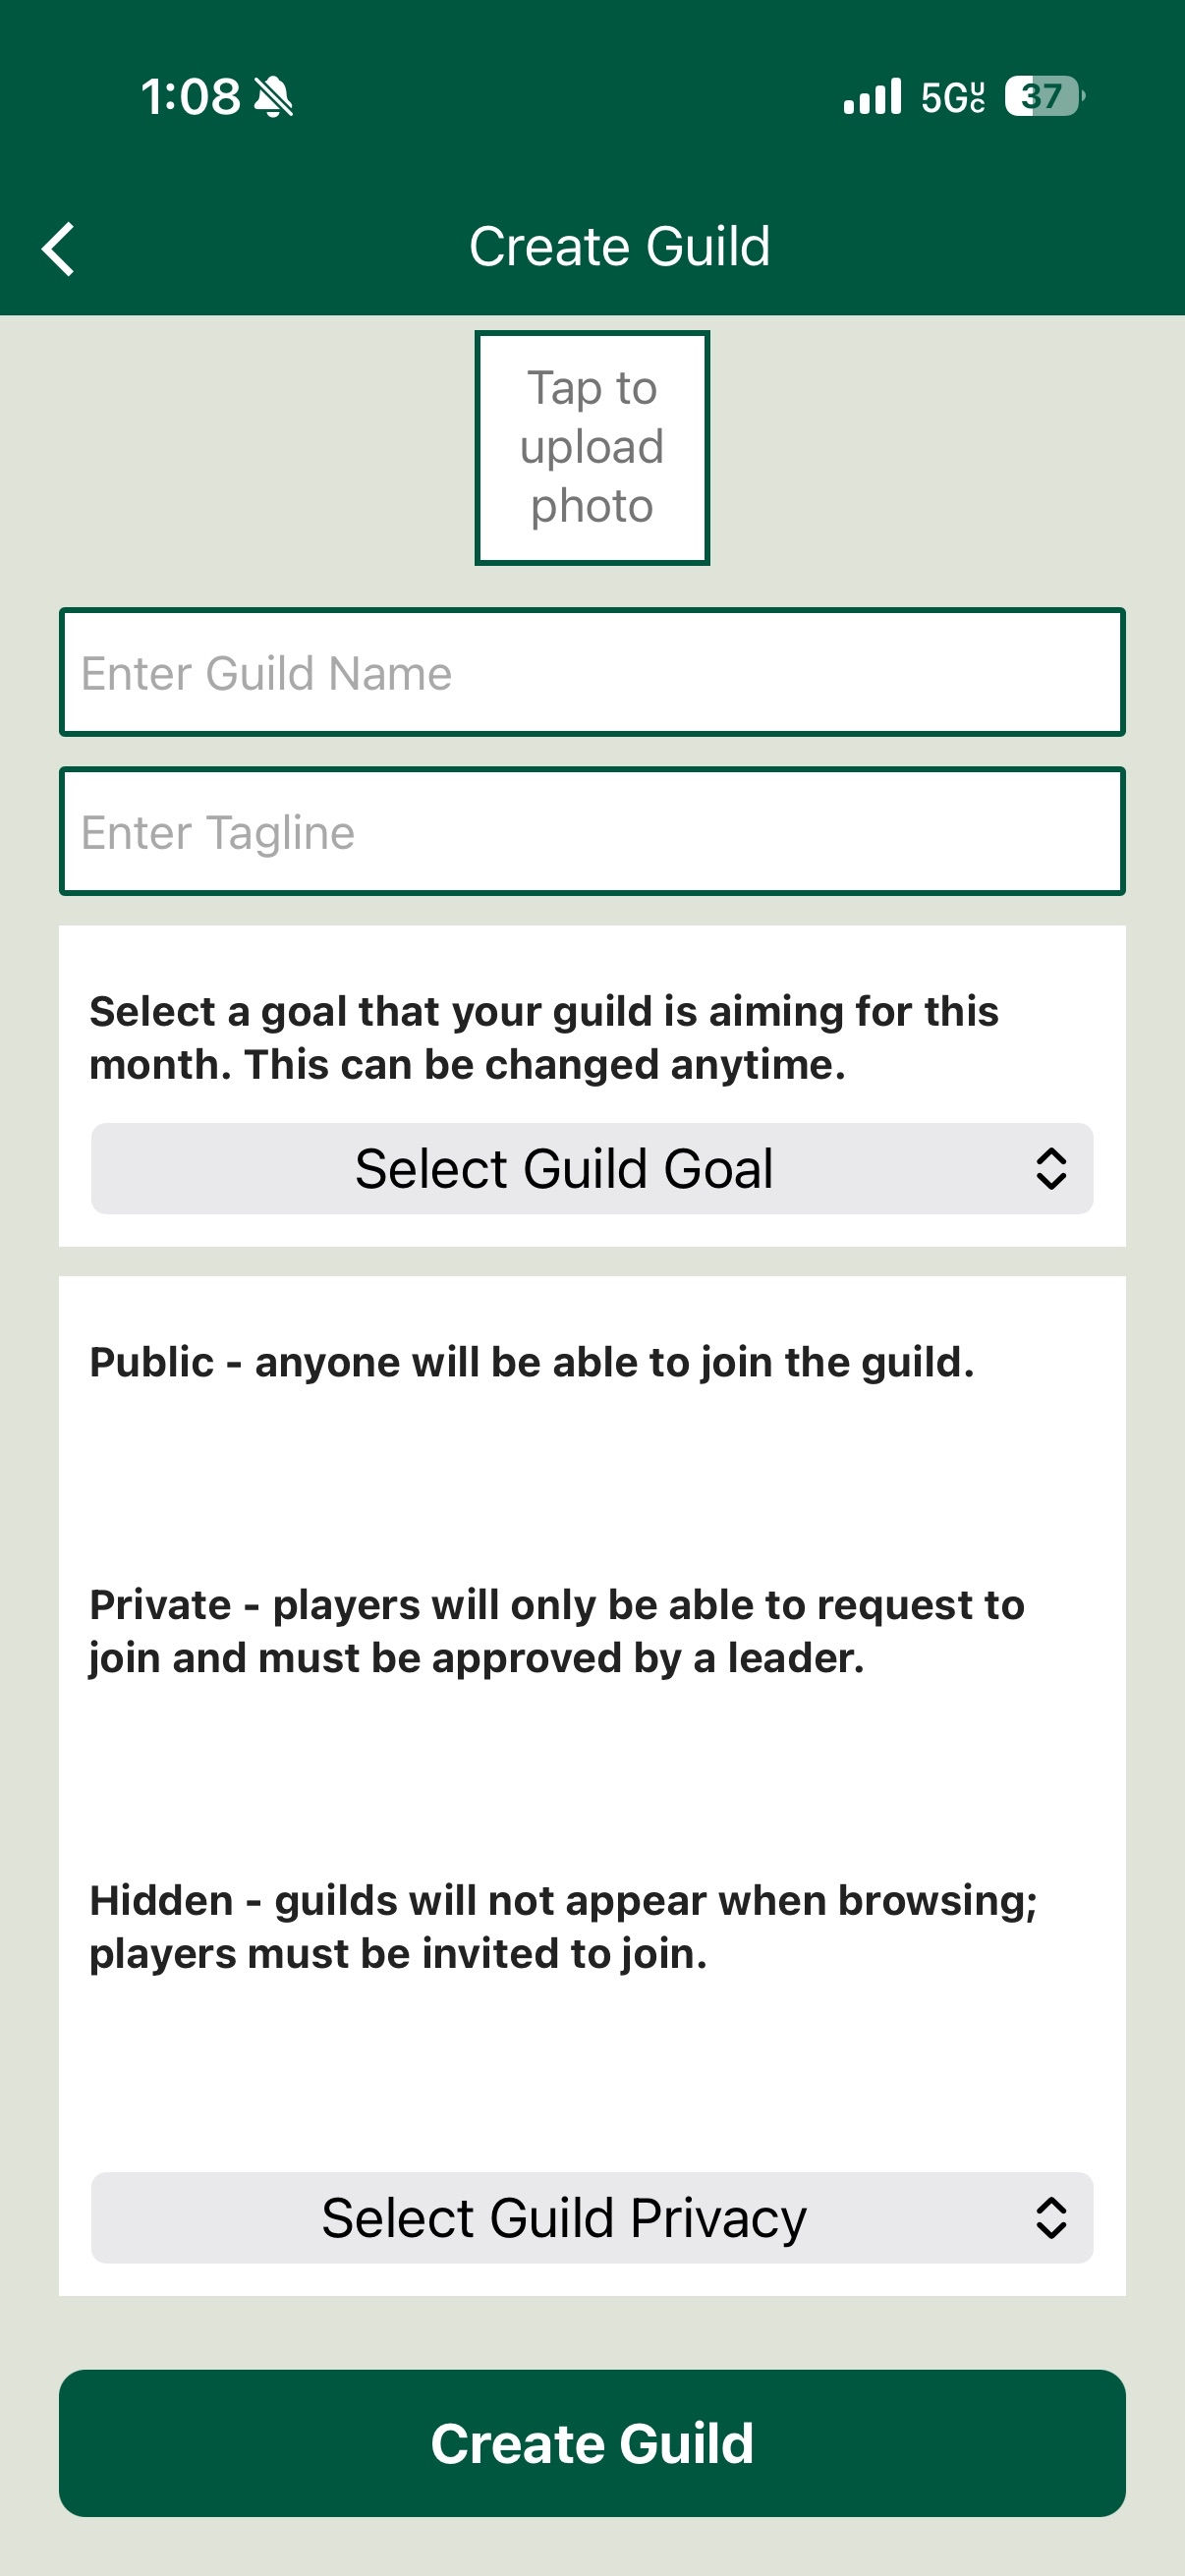Viewport: 1185px width, 2576px height.
Task: Tap the Hidden privacy description text
Action: click(563, 1926)
